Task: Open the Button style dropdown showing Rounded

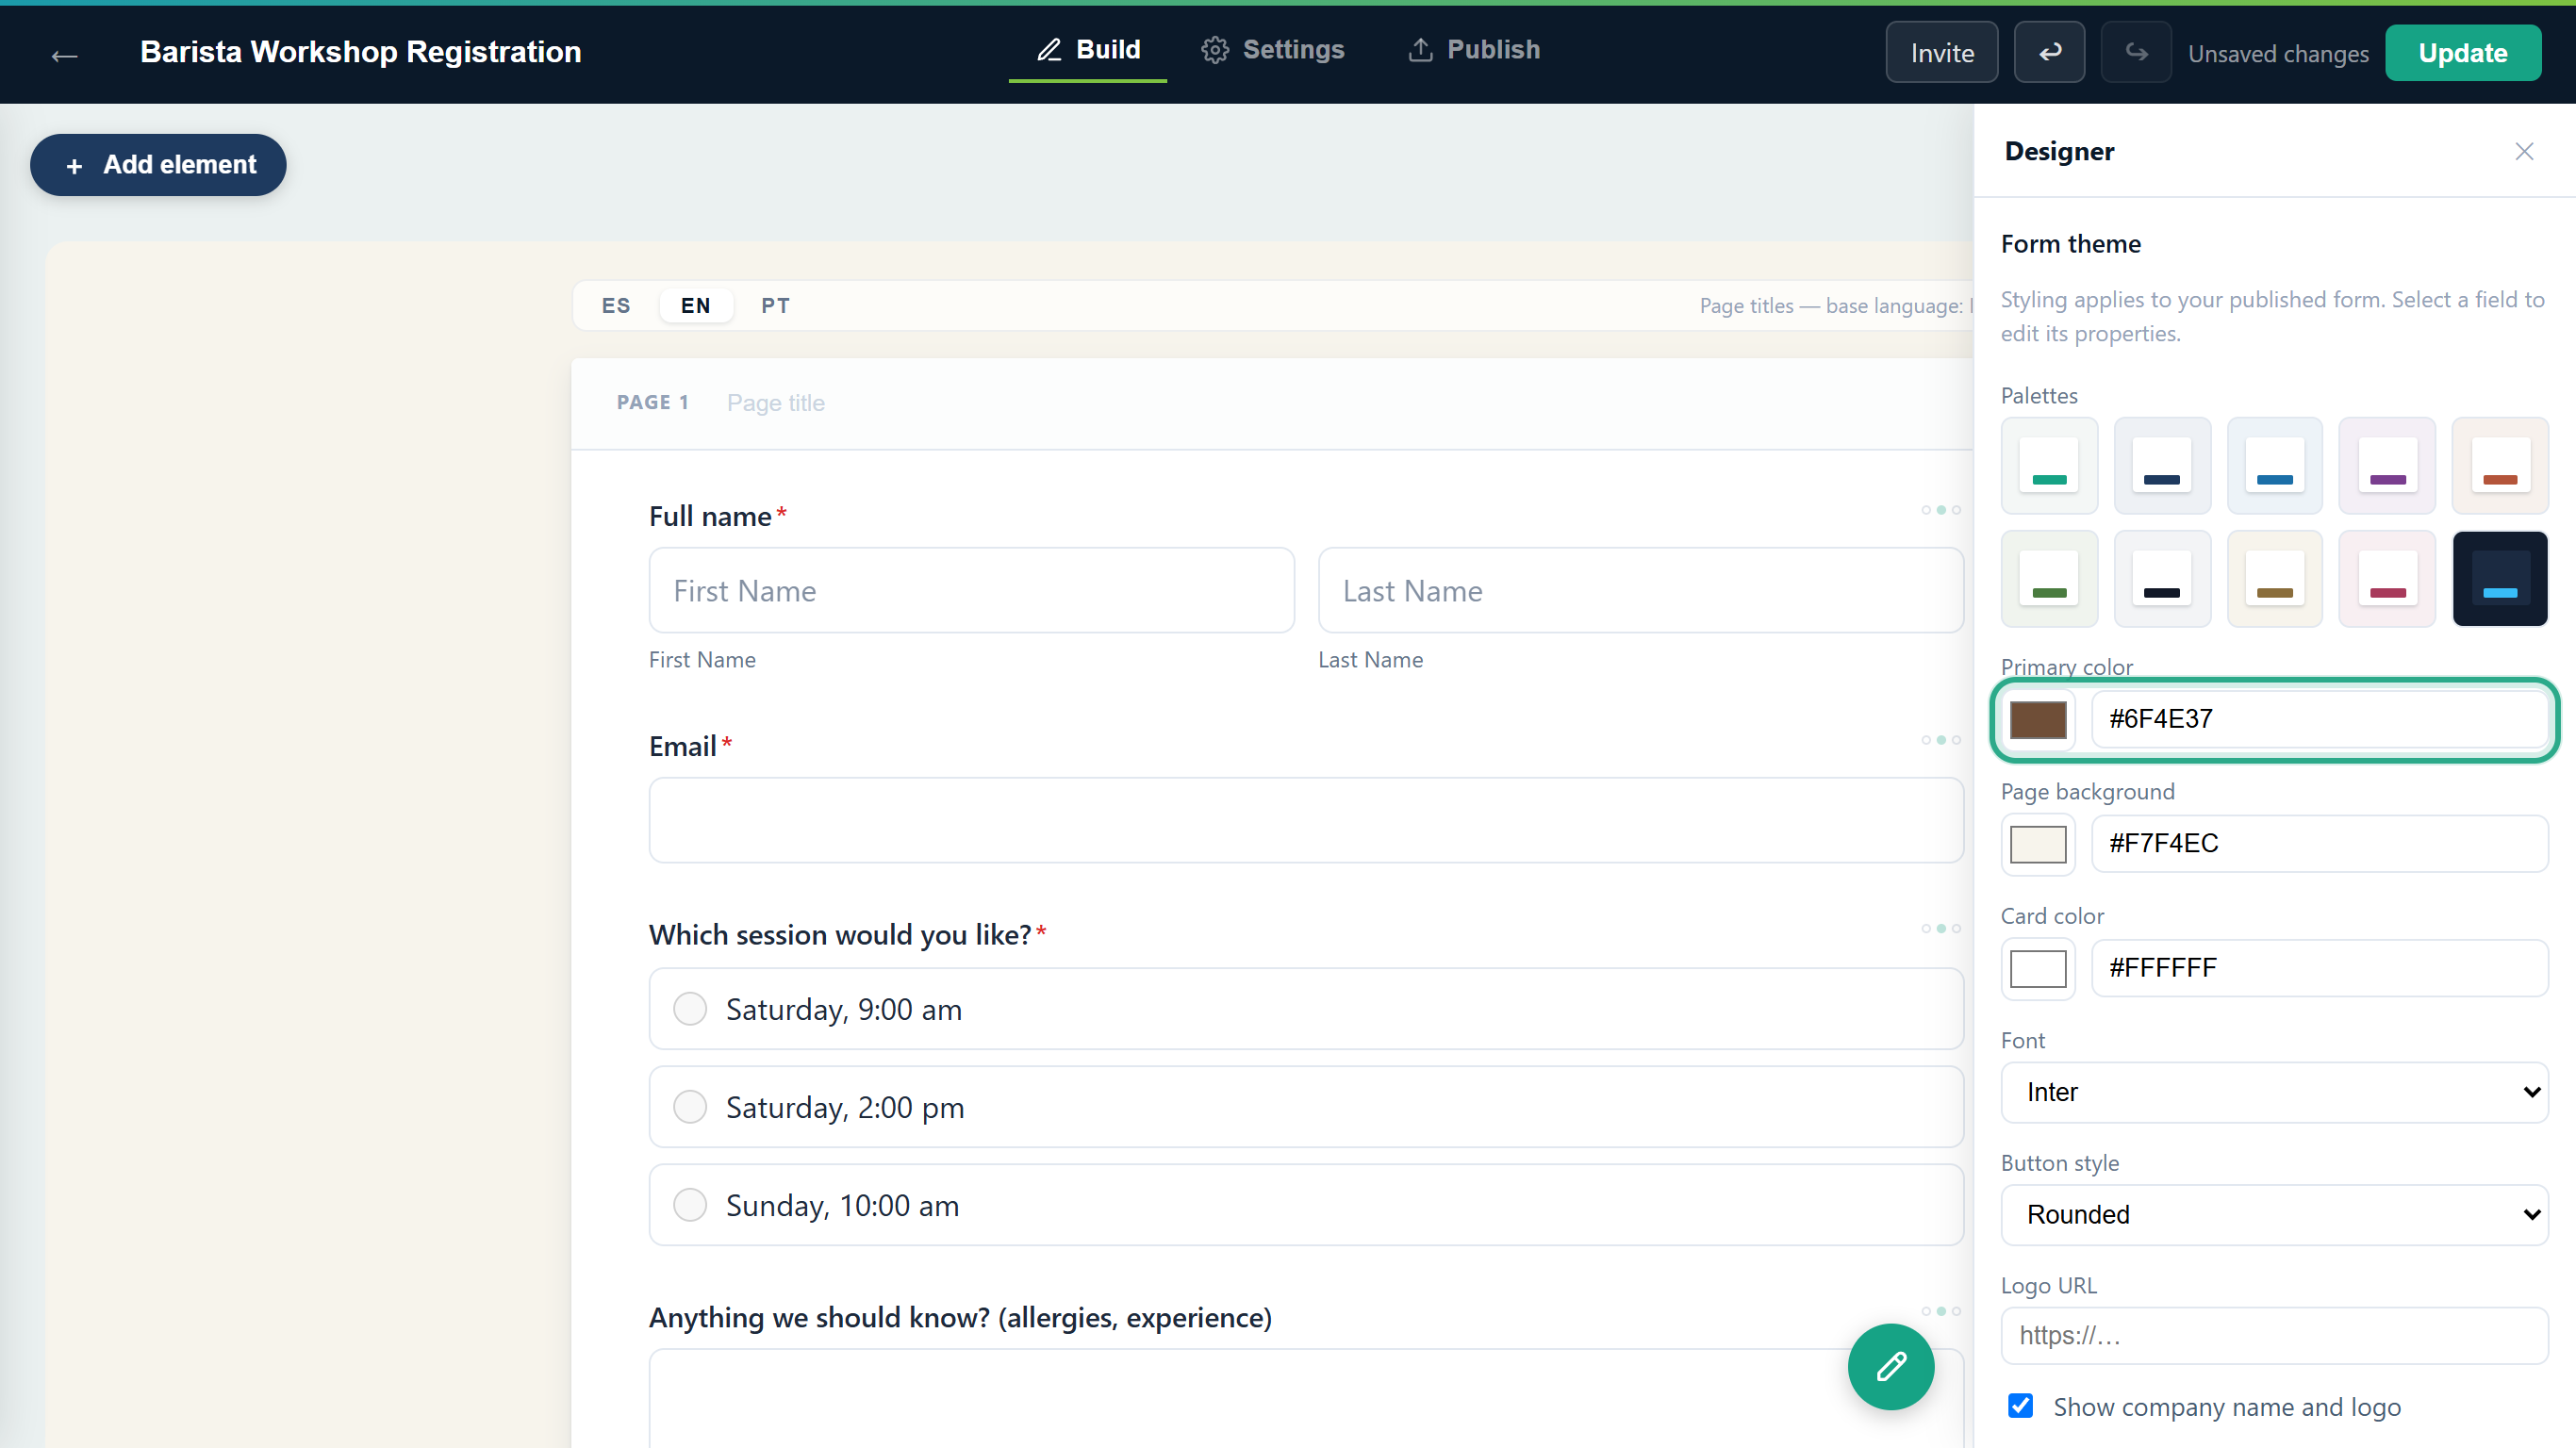Action: (2274, 1215)
